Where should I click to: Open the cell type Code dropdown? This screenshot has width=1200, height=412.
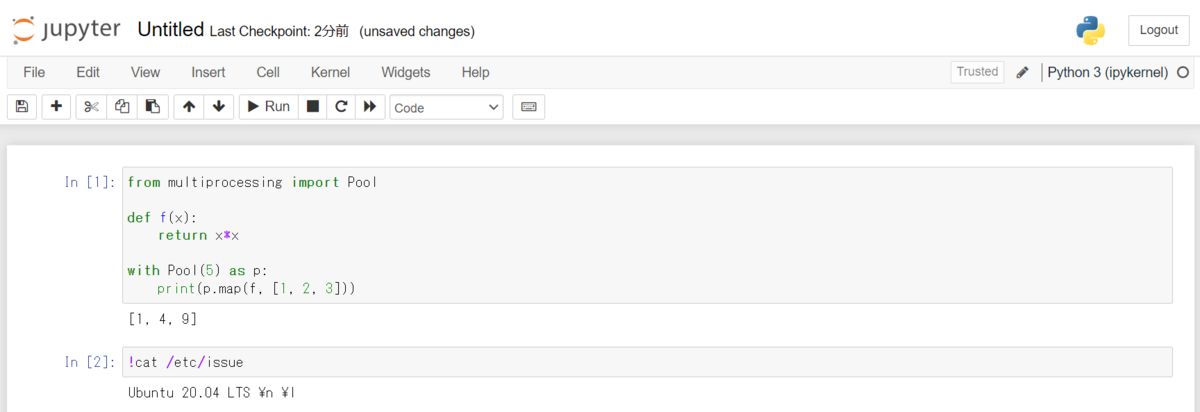click(x=447, y=107)
